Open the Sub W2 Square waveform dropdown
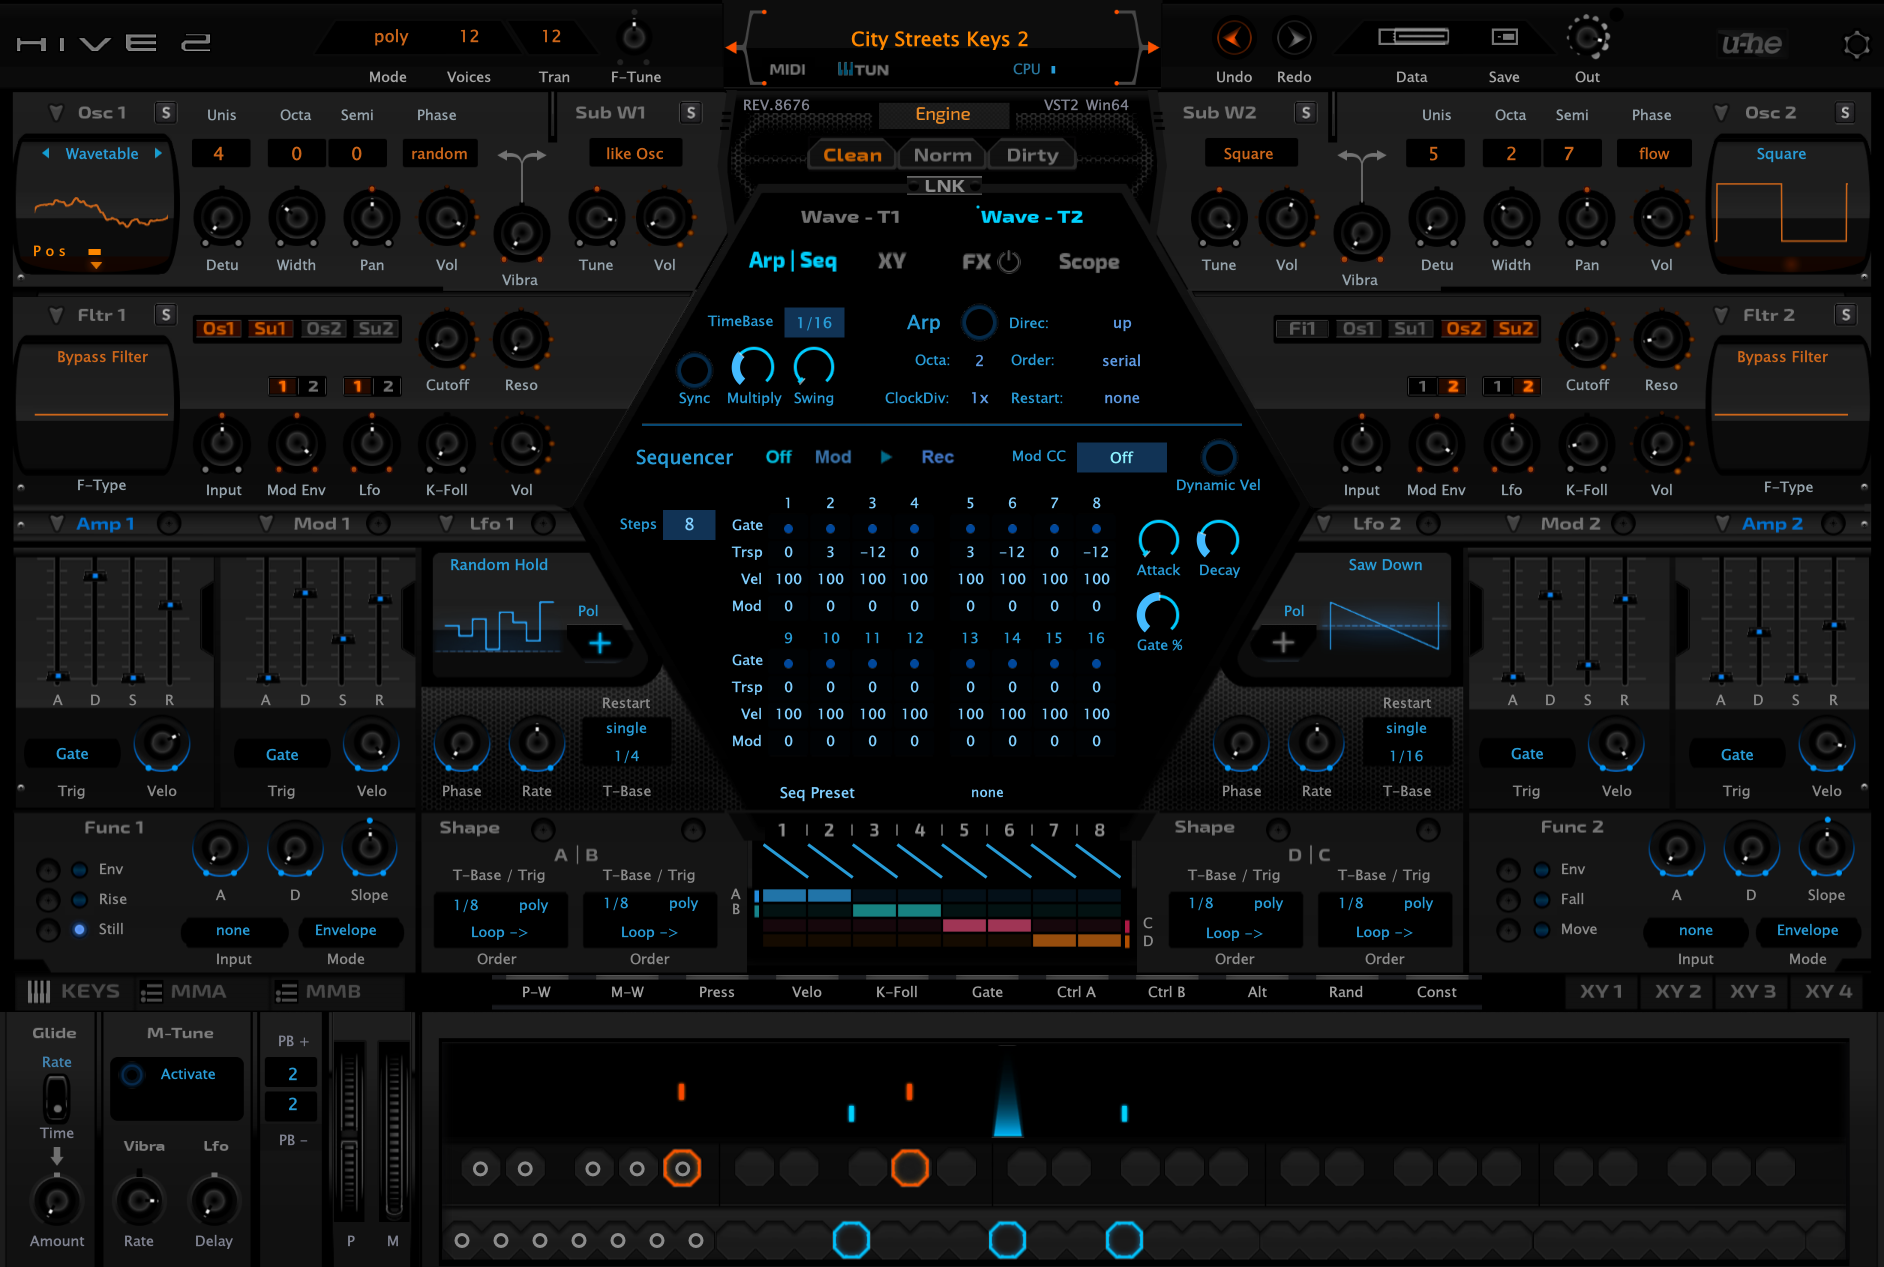Screen dimensions: 1884x1267 pyautogui.click(x=1248, y=154)
